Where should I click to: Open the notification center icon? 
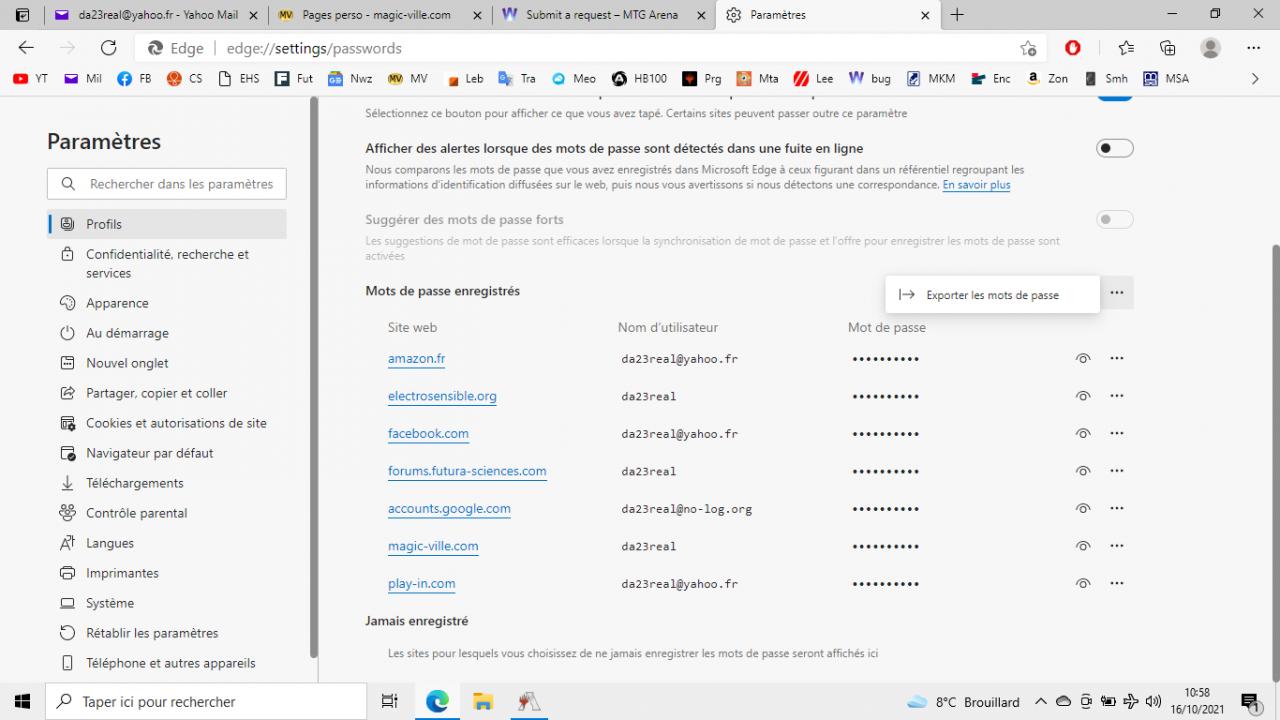1249,701
